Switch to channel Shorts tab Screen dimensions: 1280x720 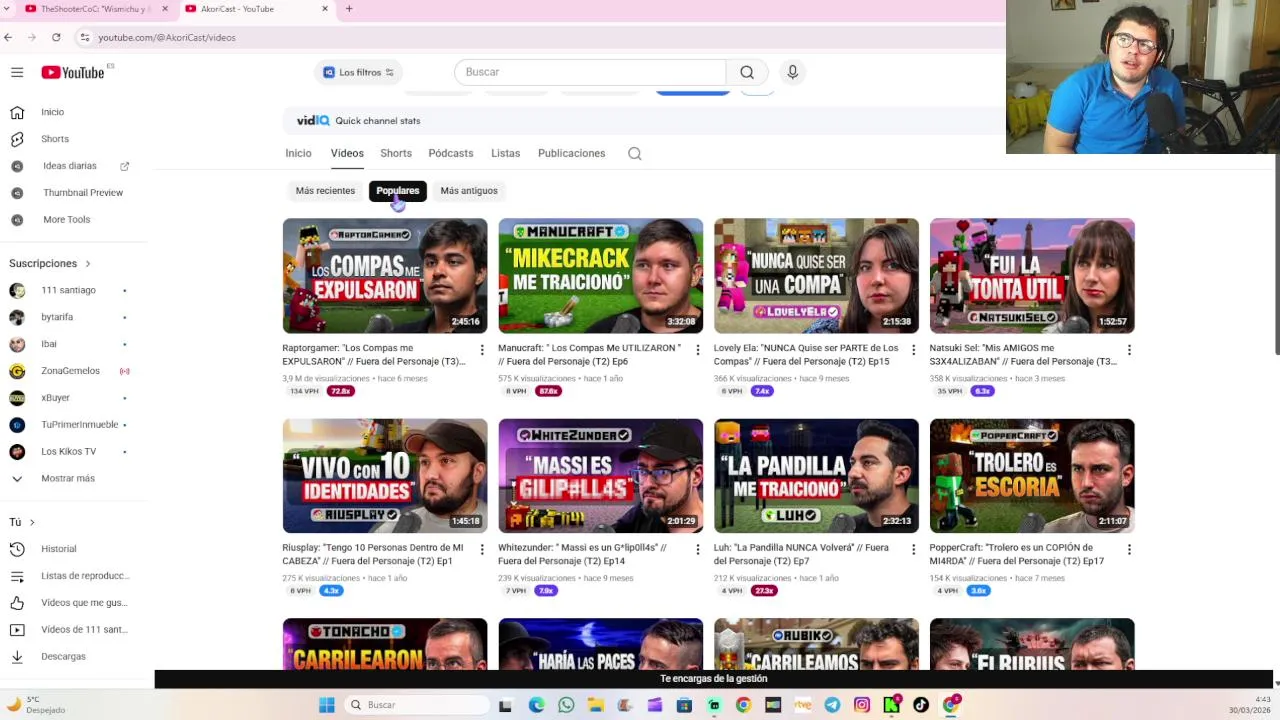pyautogui.click(x=396, y=153)
